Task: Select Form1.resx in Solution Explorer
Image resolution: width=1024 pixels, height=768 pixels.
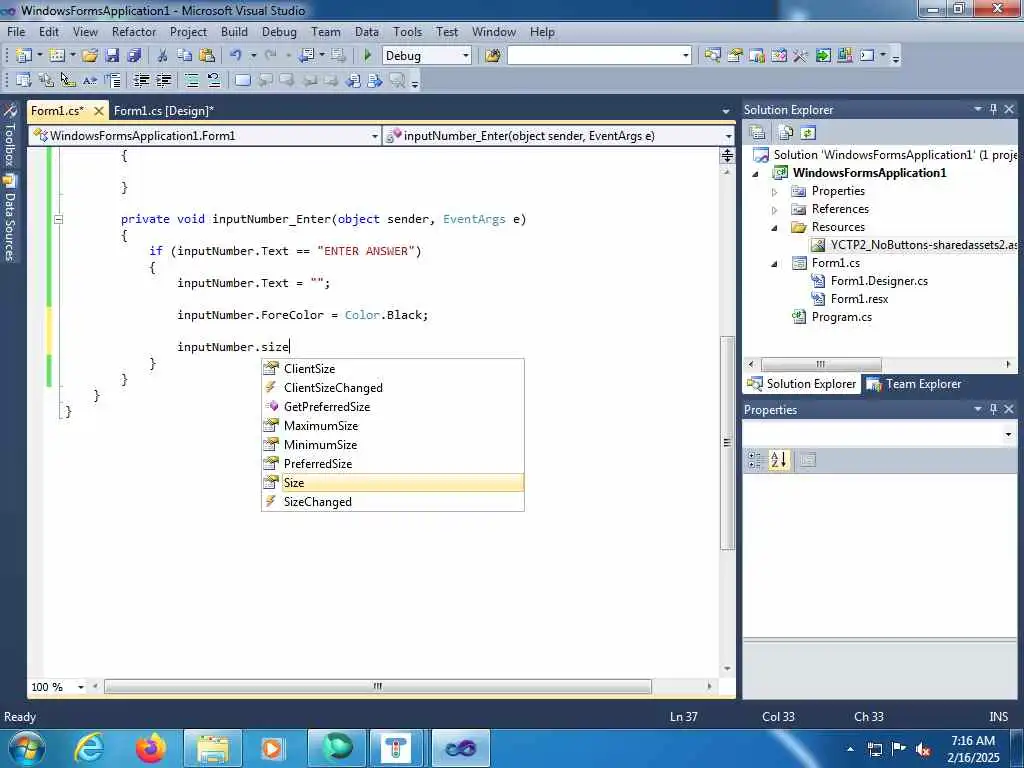Action: tap(859, 299)
